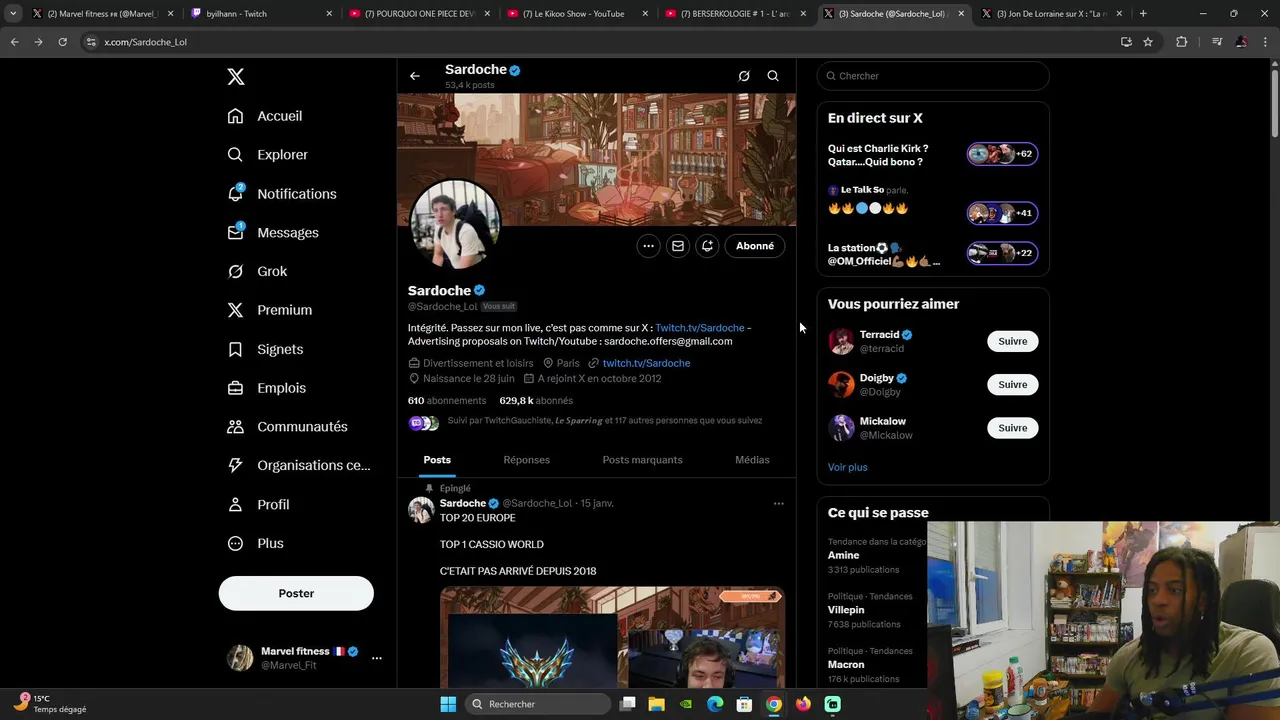The height and width of the screenshot is (720, 1280).
Task: Open the Plus more menu
Action: coord(255,543)
